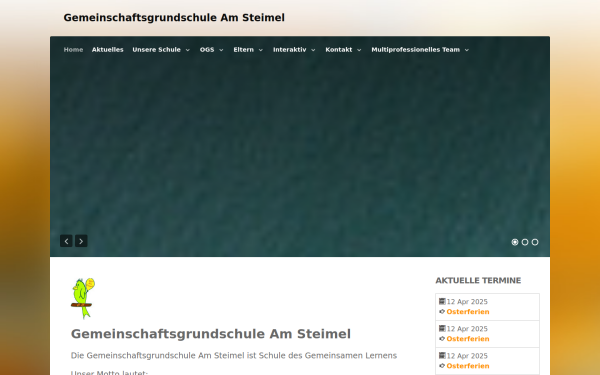600x375 pixels.
Task: Click the calendar icon of second event date
Action: [x=442, y=328]
